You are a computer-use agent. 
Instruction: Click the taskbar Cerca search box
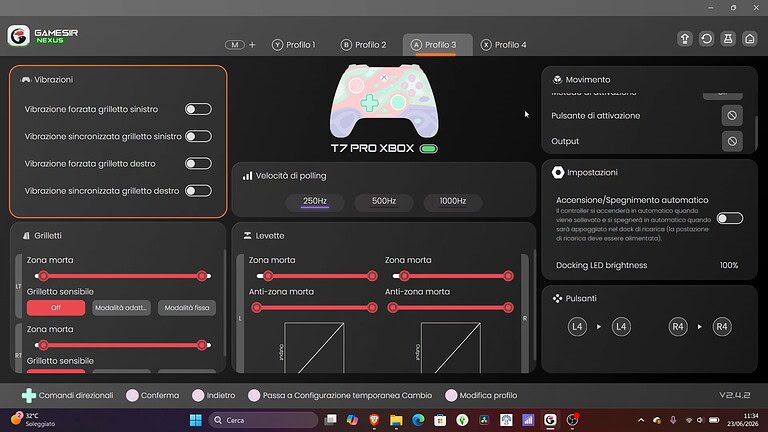pos(263,420)
